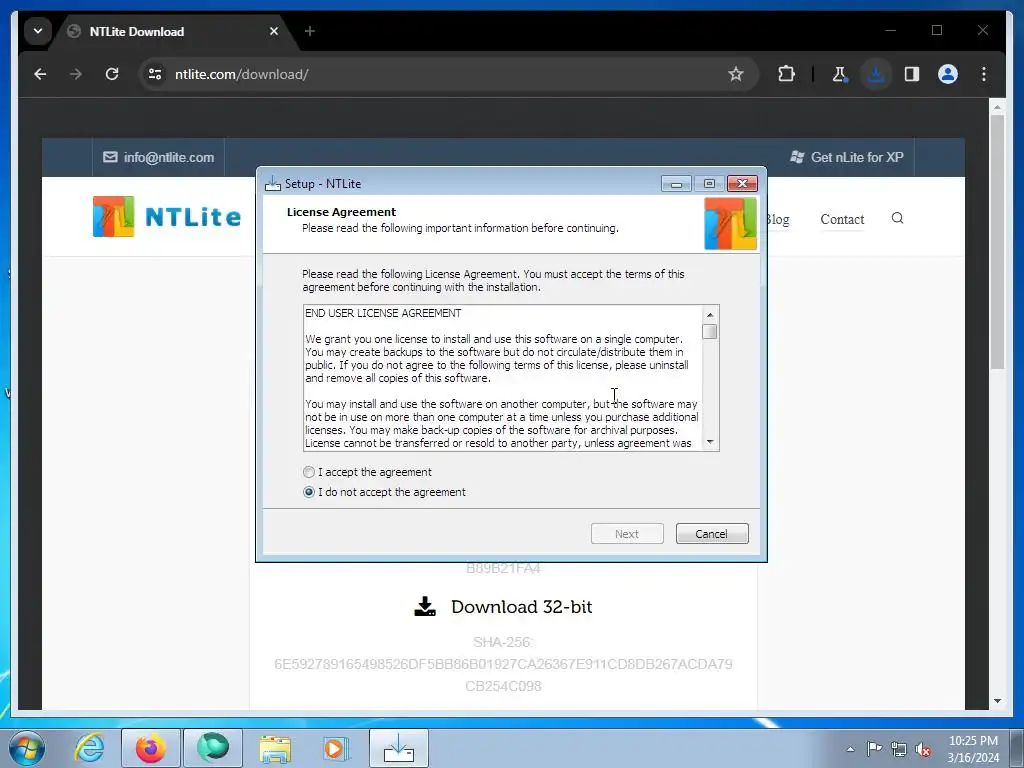Image resolution: width=1024 pixels, height=768 pixels.
Task: Click the disabled Next button
Action: [x=627, y=534]
